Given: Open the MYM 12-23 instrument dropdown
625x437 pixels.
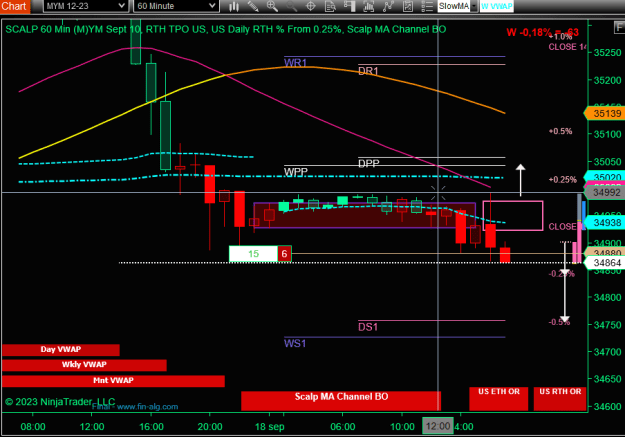Looking at the screenshot, I should 86,6.
